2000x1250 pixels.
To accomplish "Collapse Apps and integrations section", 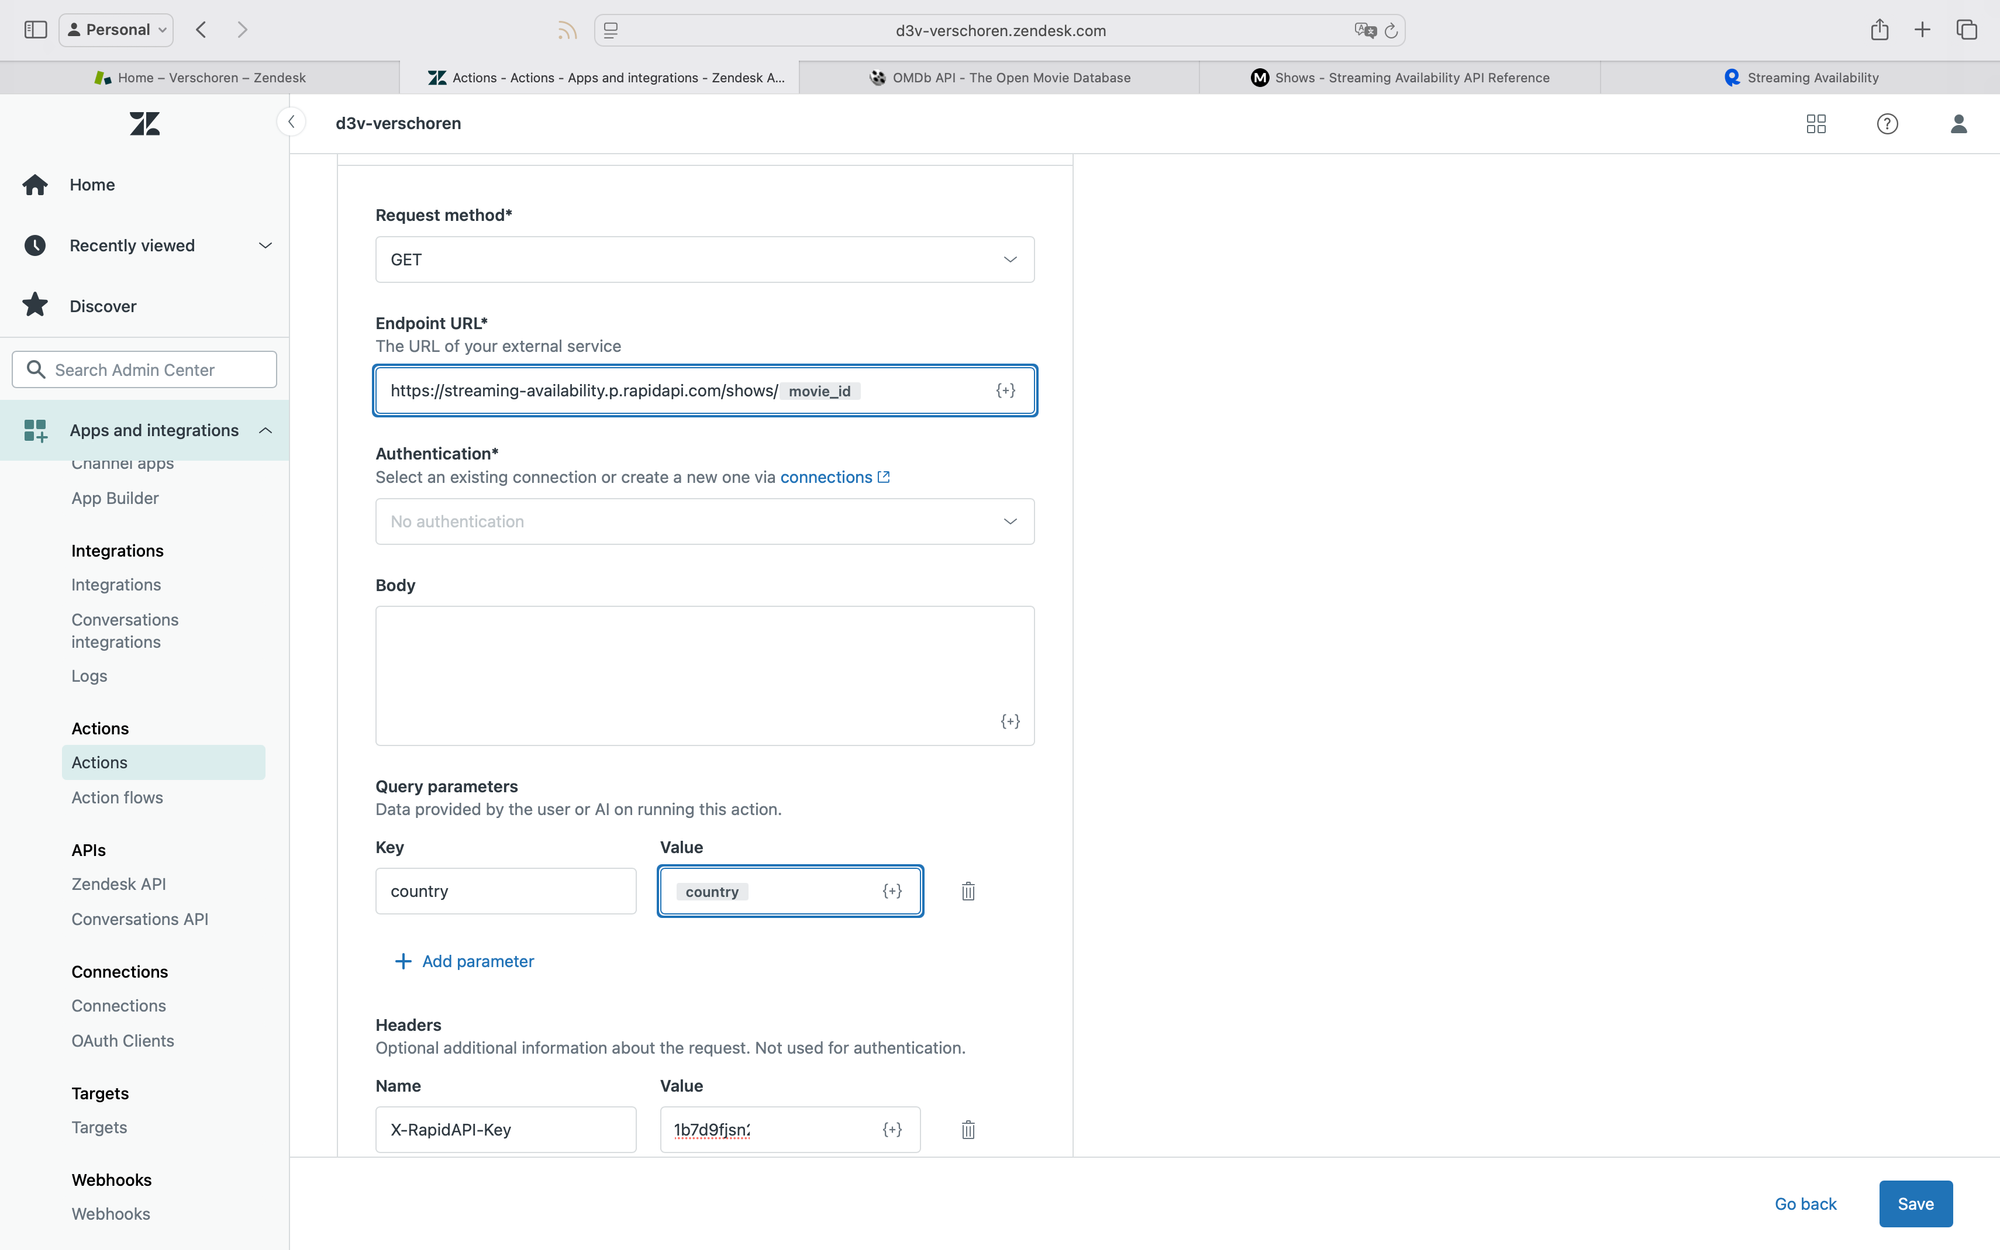I will tap(265, 431).
